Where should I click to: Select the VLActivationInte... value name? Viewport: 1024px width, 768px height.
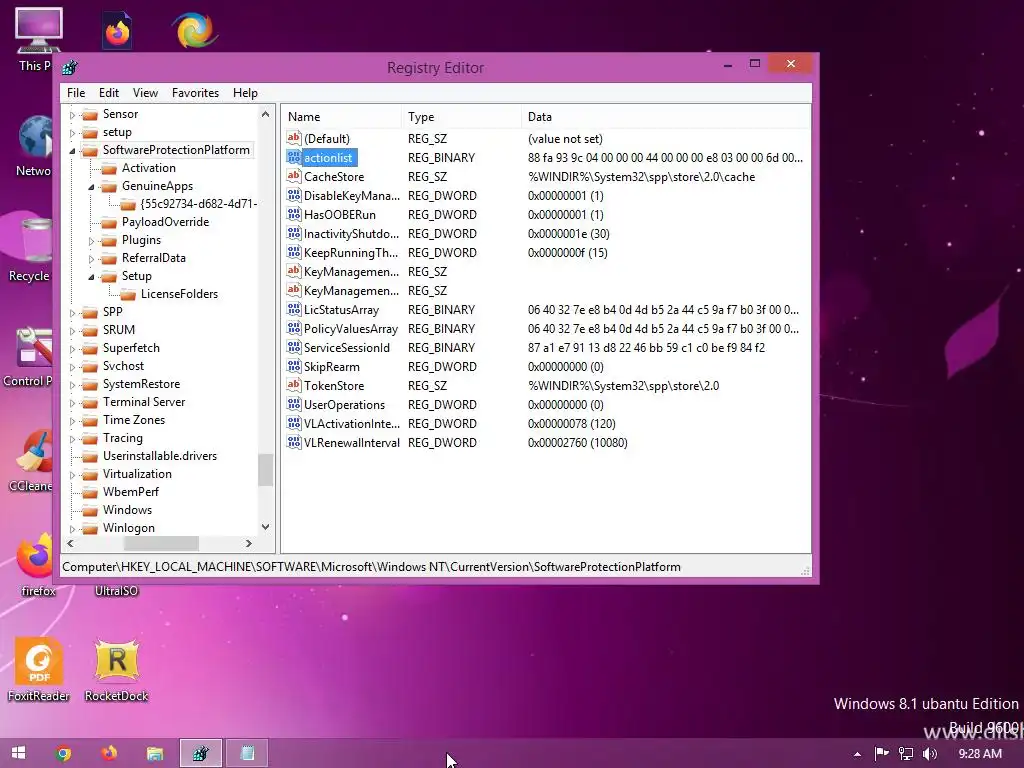[x=351, y=423]
